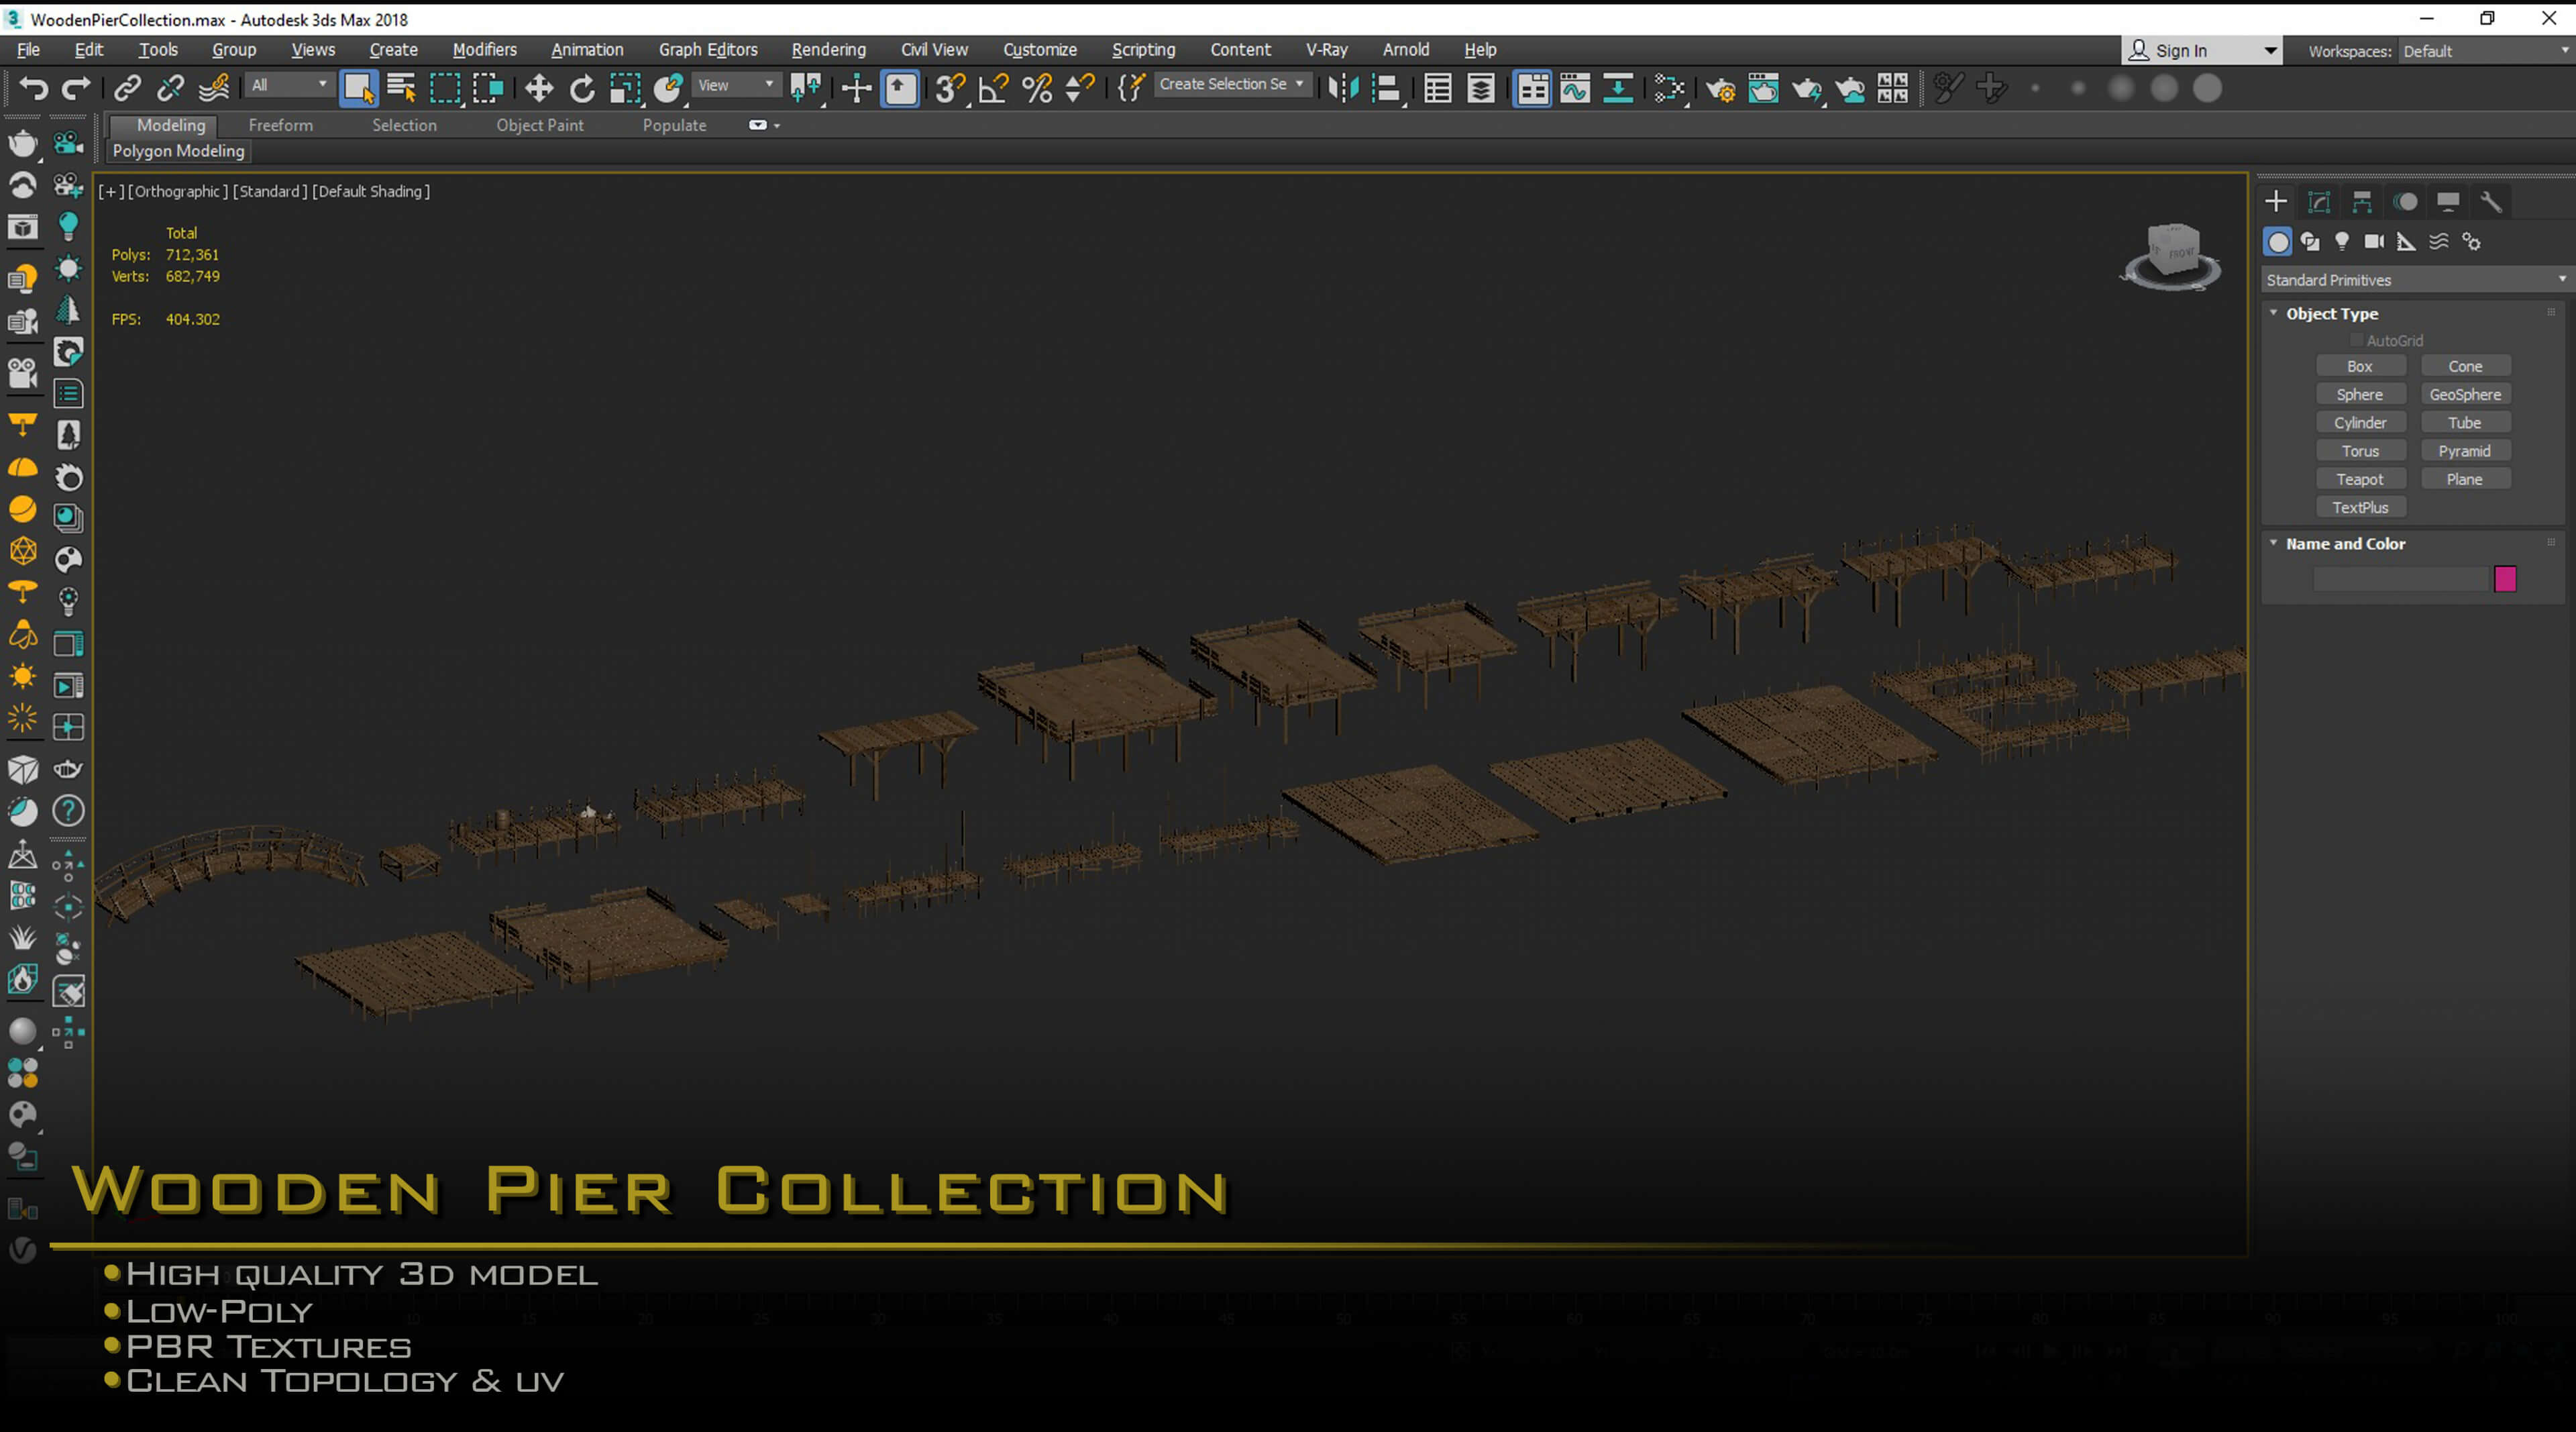
Task: Click the Sign In button
Action: (x=2200, y=51)
